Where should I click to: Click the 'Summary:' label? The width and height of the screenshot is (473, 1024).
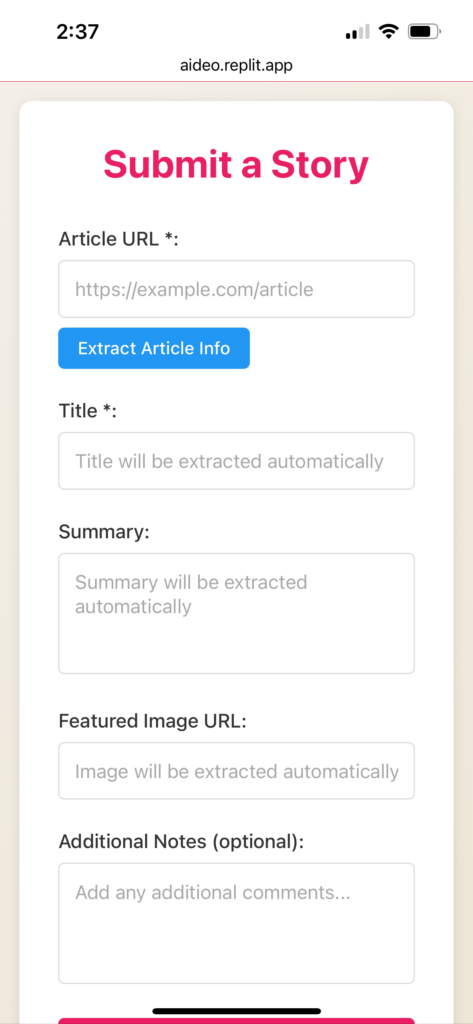pos(104,532)
